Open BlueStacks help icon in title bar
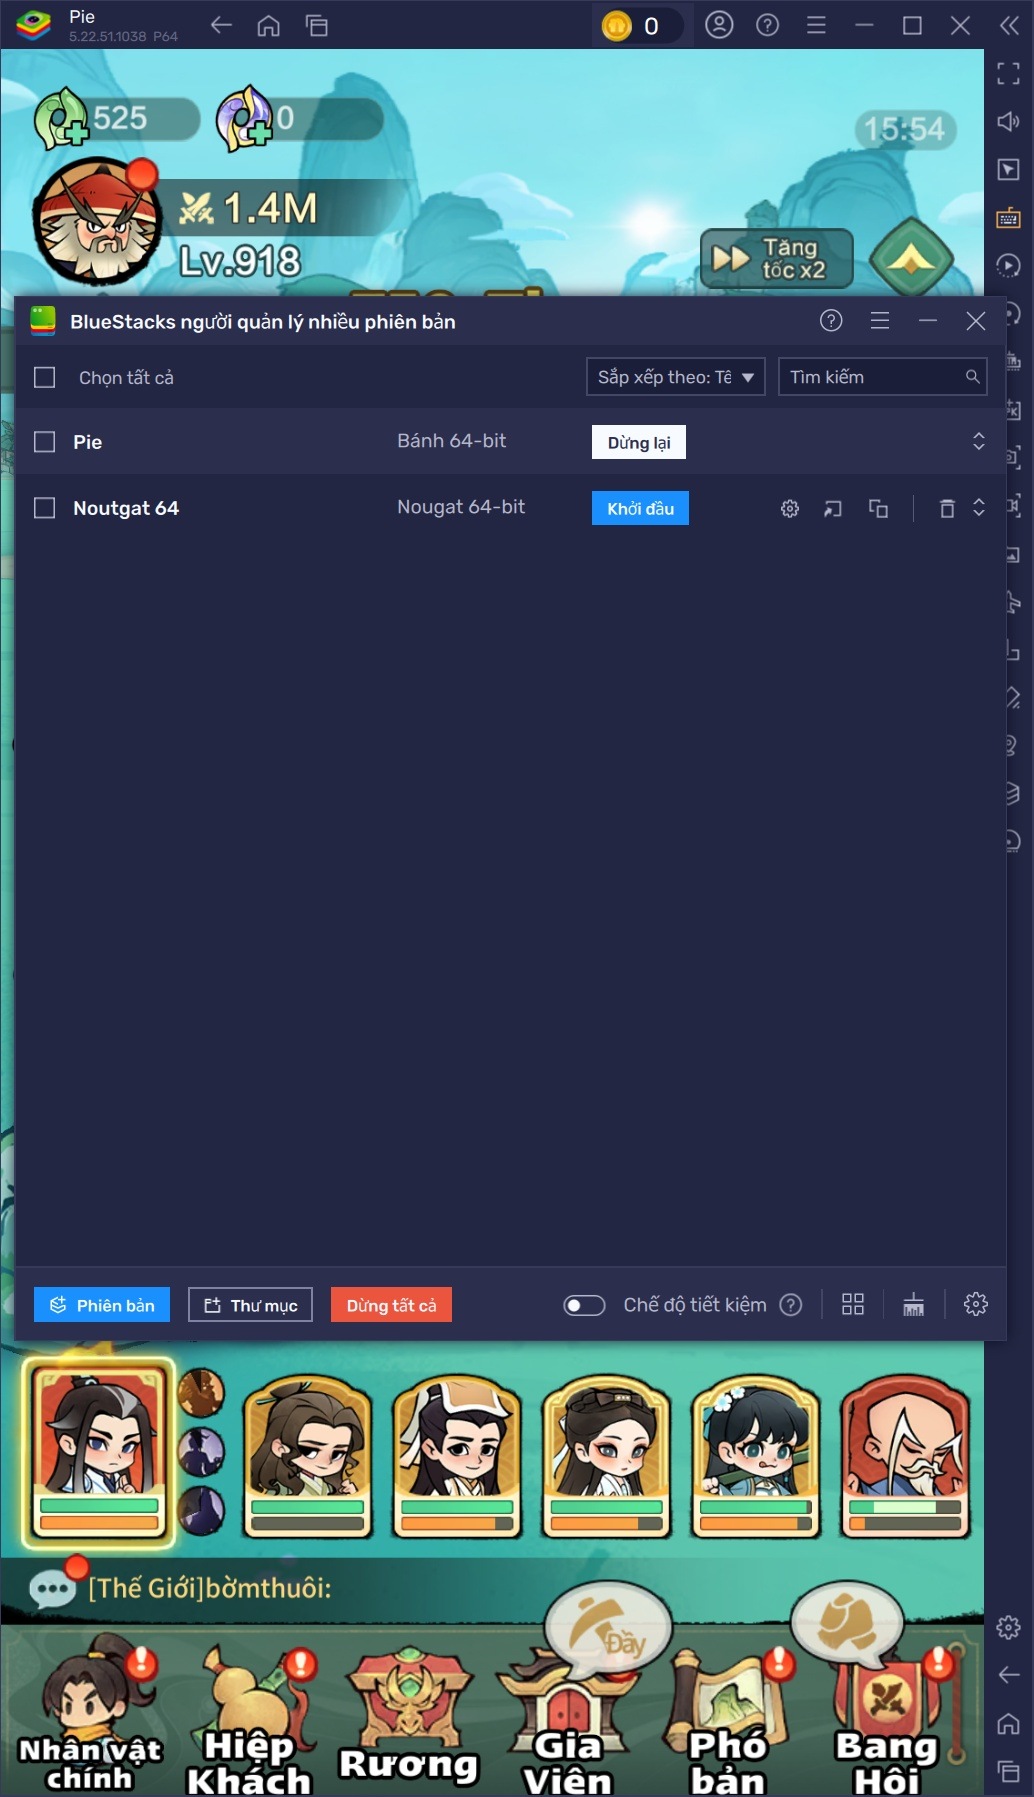This screenshot has height=1797, width=1034. point(767,25)
